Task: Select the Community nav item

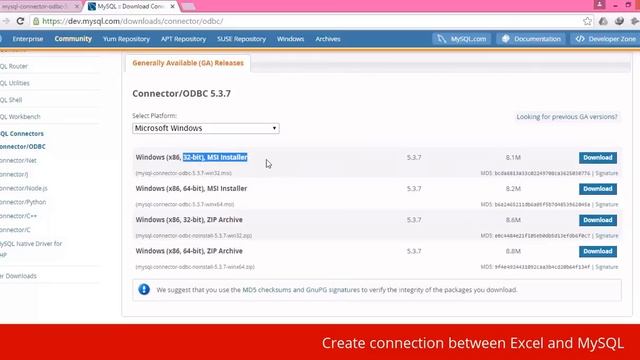Action: click(73, 39)
